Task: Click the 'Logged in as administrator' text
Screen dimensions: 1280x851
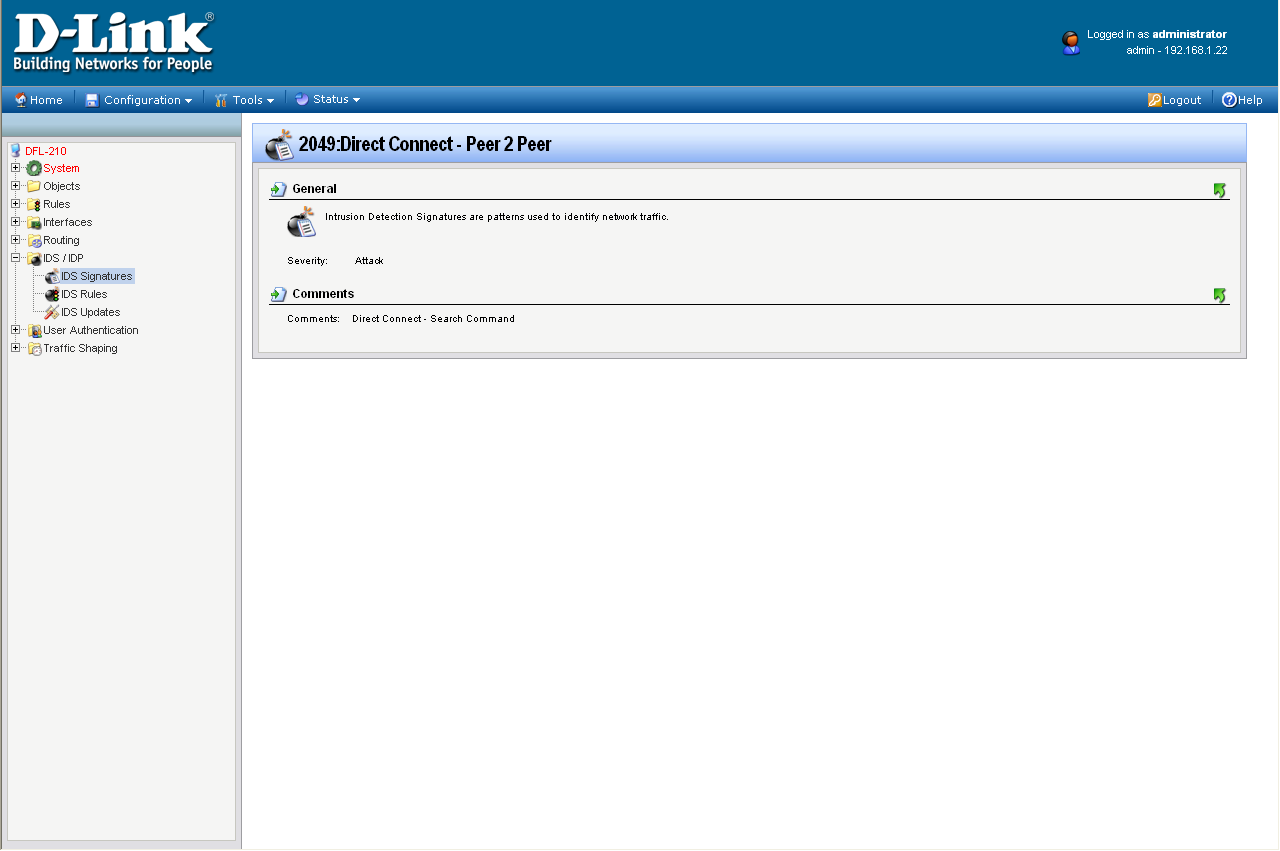Action: (1157, 34)
